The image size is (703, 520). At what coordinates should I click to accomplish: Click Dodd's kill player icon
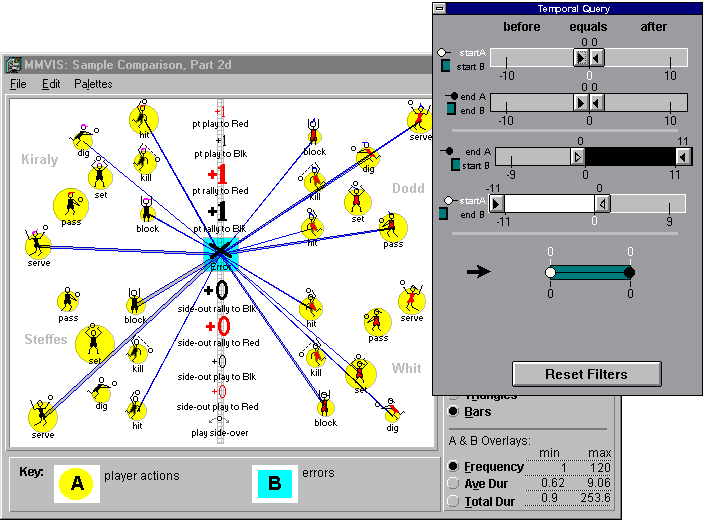314,180
